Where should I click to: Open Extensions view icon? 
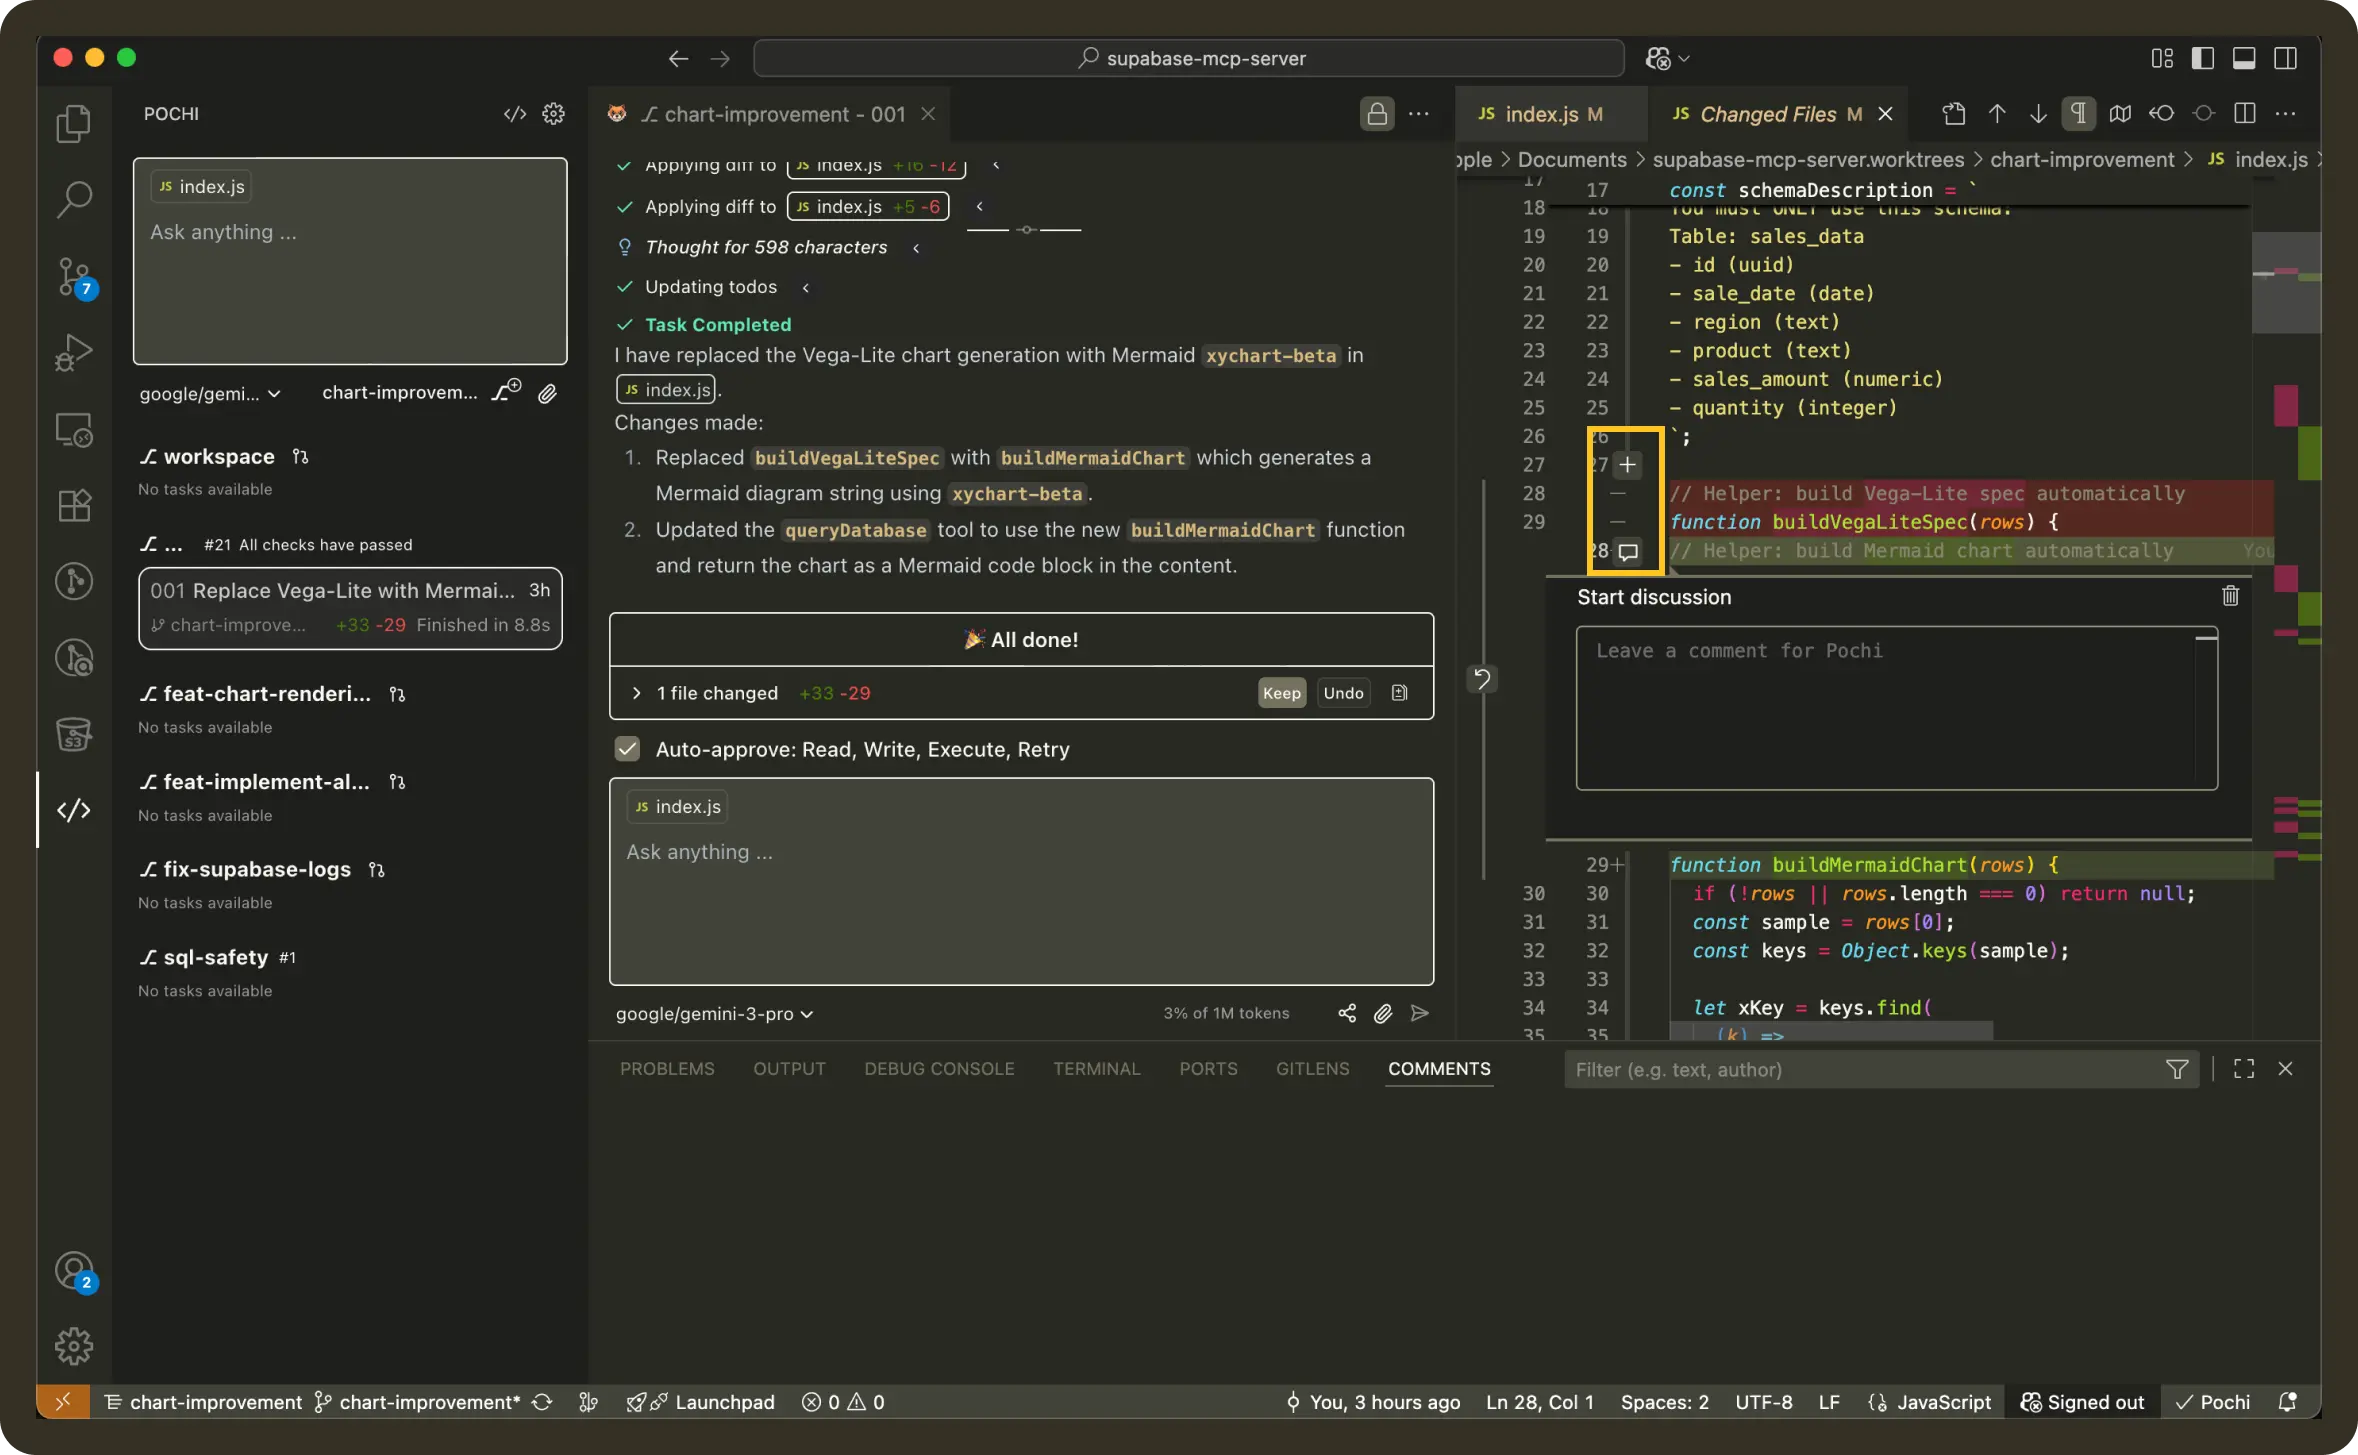coord(74,505)
